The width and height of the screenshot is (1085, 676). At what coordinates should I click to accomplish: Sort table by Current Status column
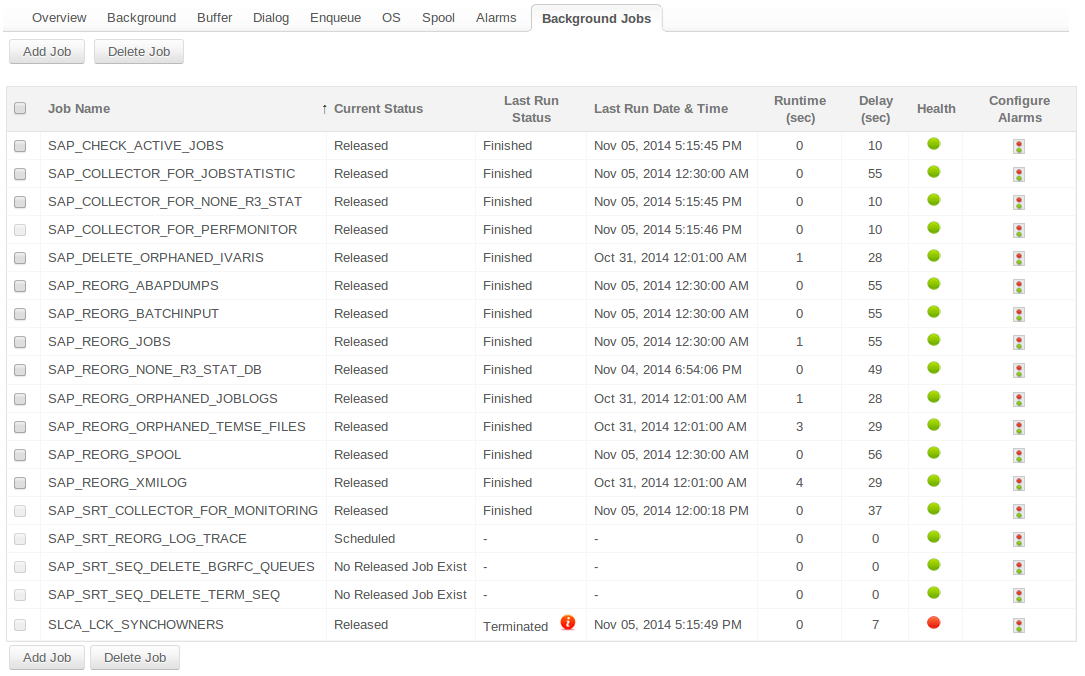coord(378,109)
